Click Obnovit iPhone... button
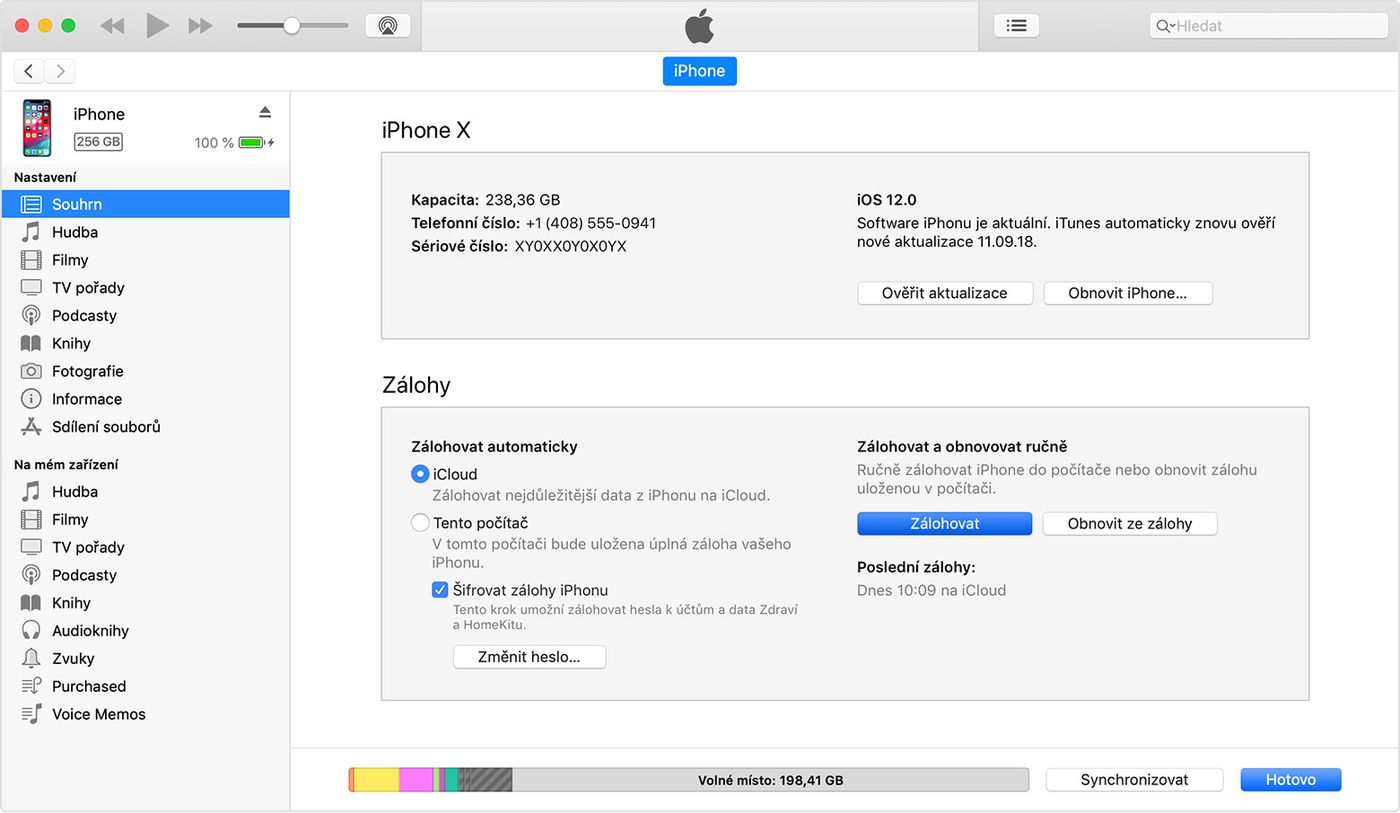This screenshot has width=1400, height=813. [x=1128, y=293]
